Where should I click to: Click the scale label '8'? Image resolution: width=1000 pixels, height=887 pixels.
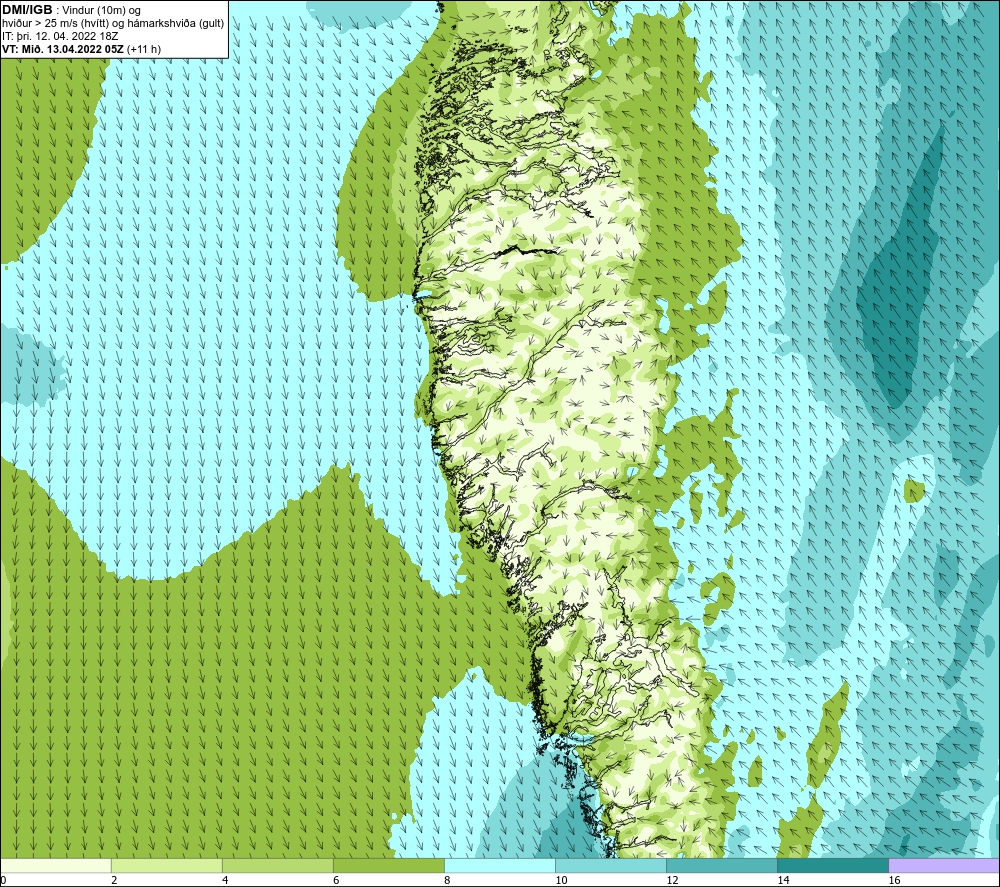pos(447,880)
